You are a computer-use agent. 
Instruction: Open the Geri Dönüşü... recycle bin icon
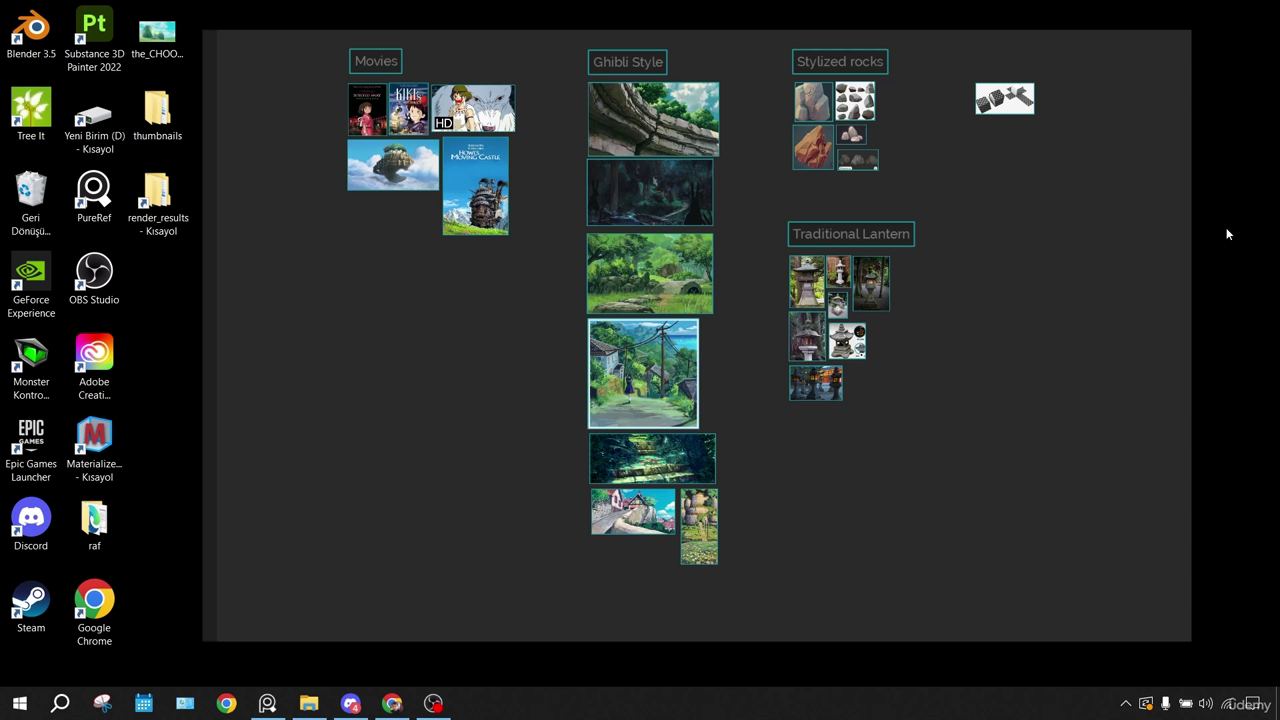pos(31,204)
